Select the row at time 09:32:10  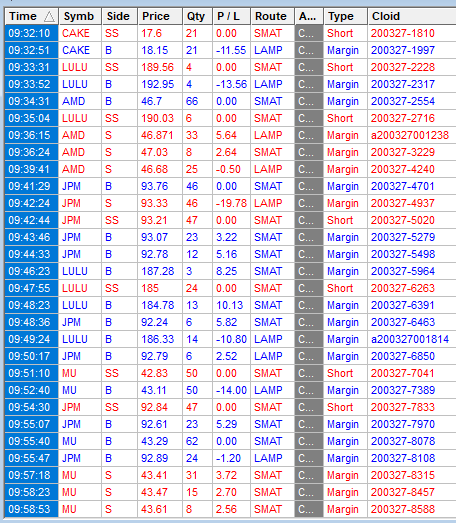[x=231, y=33]
